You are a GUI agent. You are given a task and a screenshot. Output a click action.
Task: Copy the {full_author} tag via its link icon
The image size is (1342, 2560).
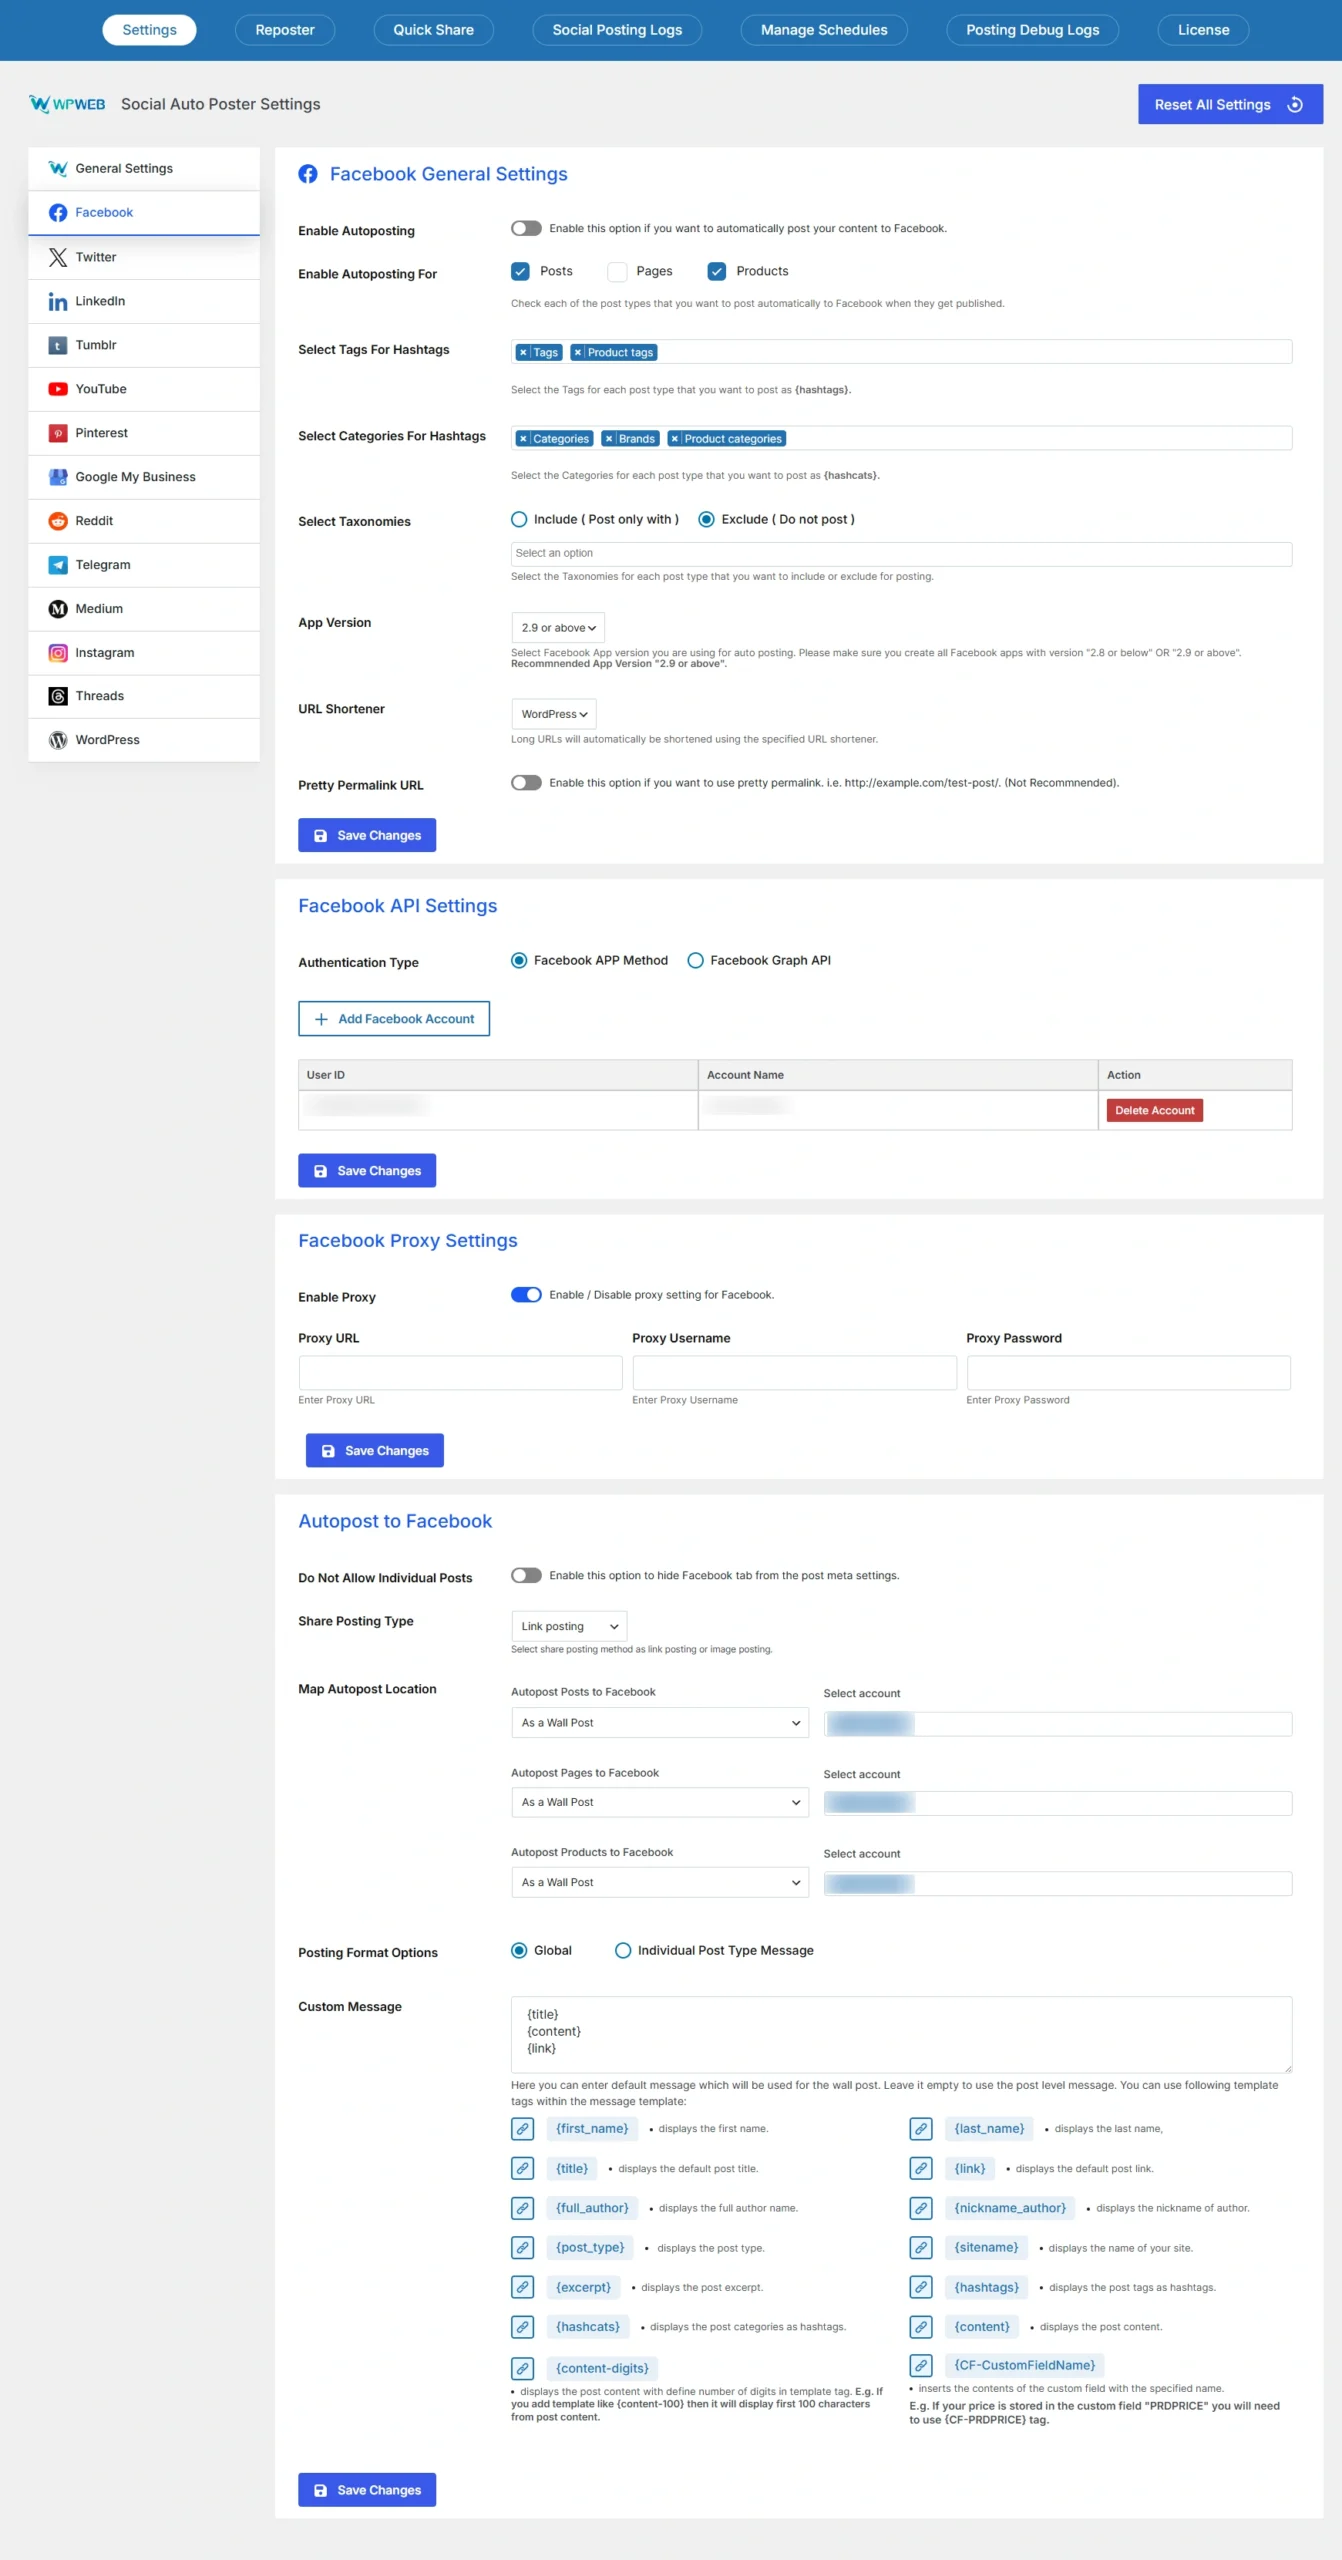point(522,2208)
